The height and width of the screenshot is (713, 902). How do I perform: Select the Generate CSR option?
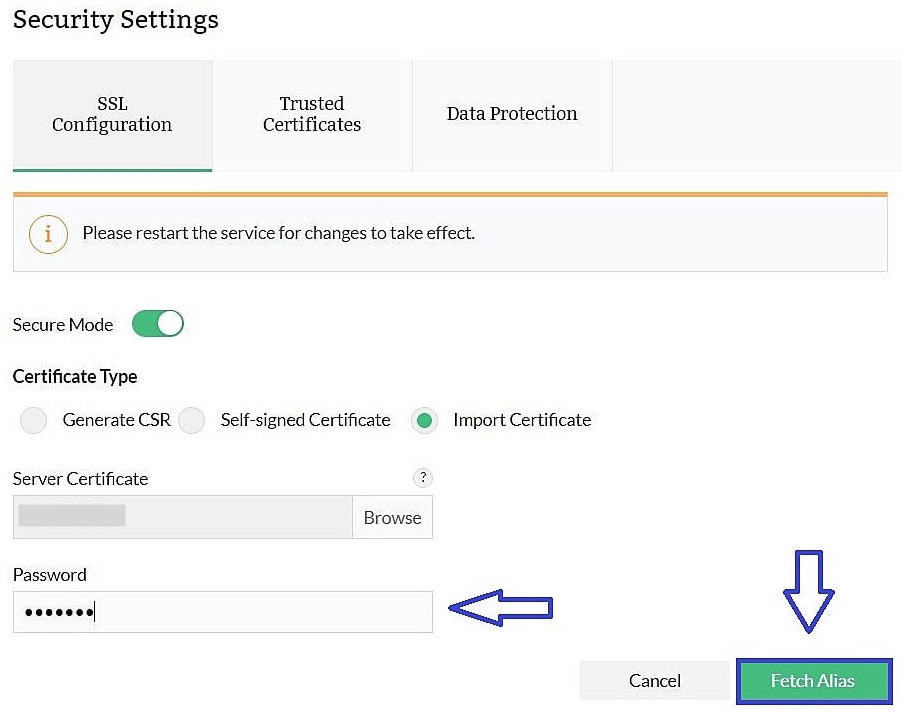pos(33,420)
